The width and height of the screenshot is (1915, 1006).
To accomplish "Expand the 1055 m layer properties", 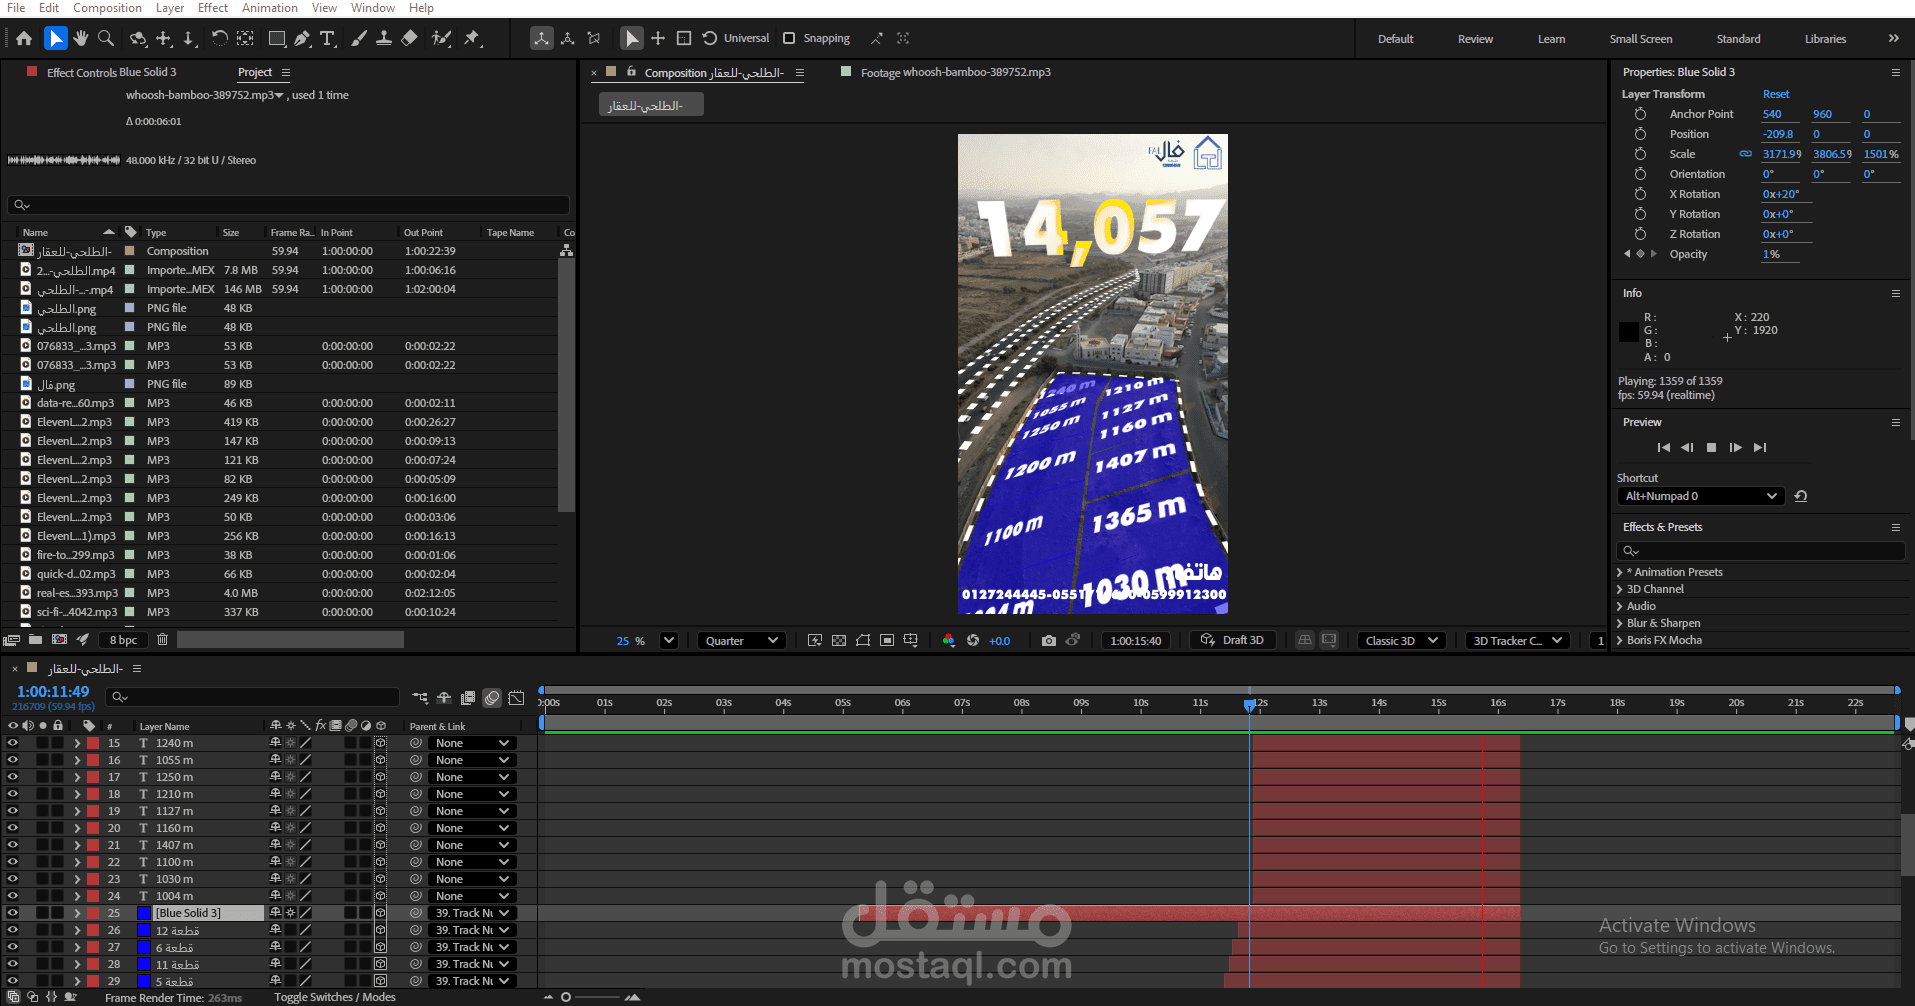I will pyautogui.click(x=77, y=761).
